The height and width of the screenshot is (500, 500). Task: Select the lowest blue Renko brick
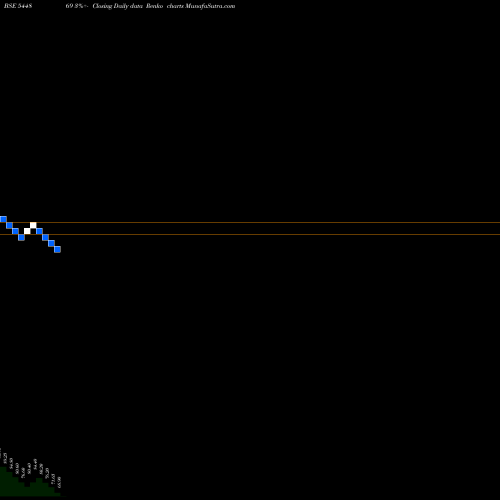(x=57, y=249)
